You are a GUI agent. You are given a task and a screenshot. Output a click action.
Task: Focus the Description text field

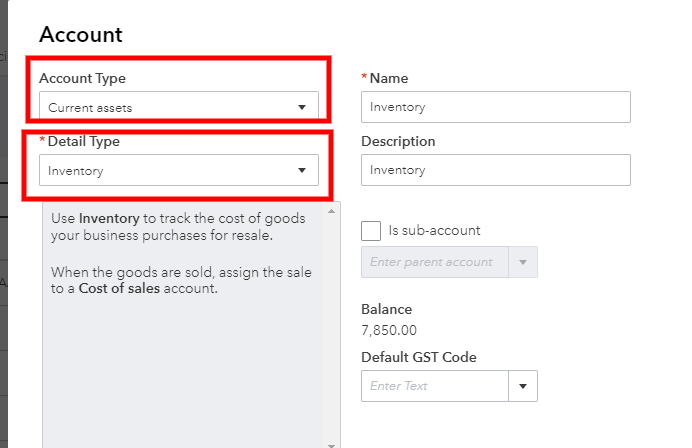[x=495, y=170]
